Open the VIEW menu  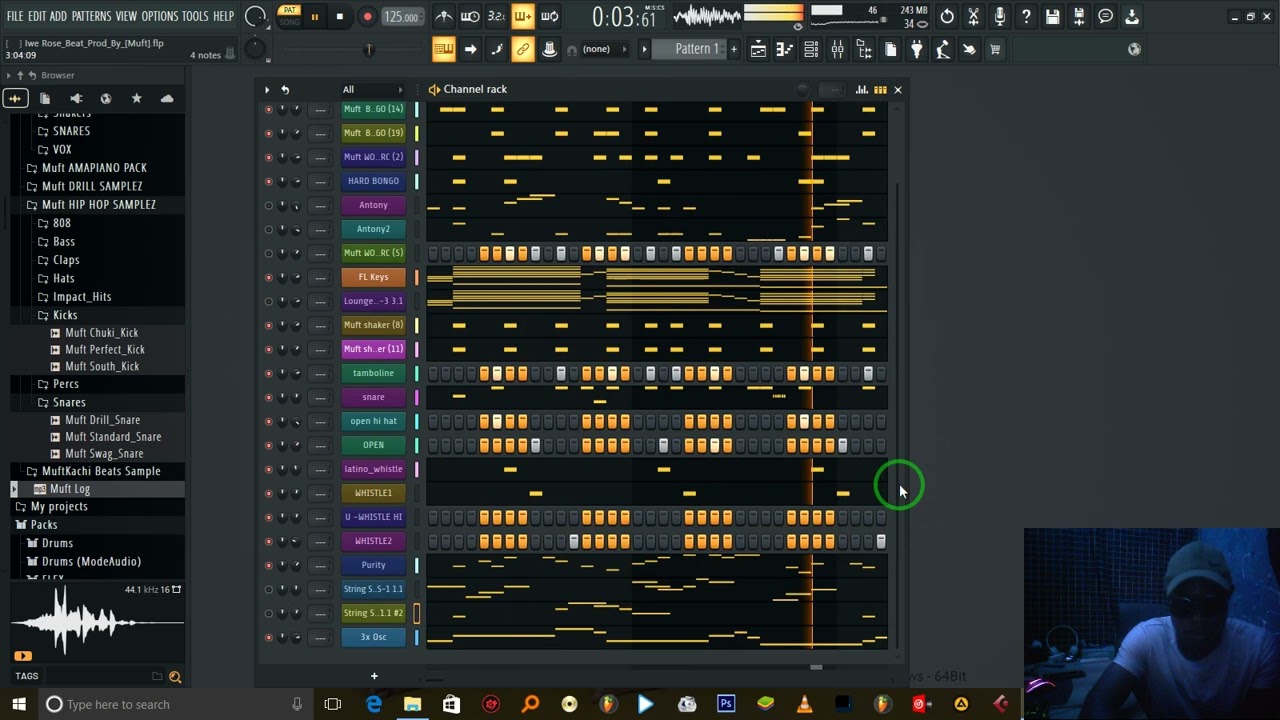point(126,16)
